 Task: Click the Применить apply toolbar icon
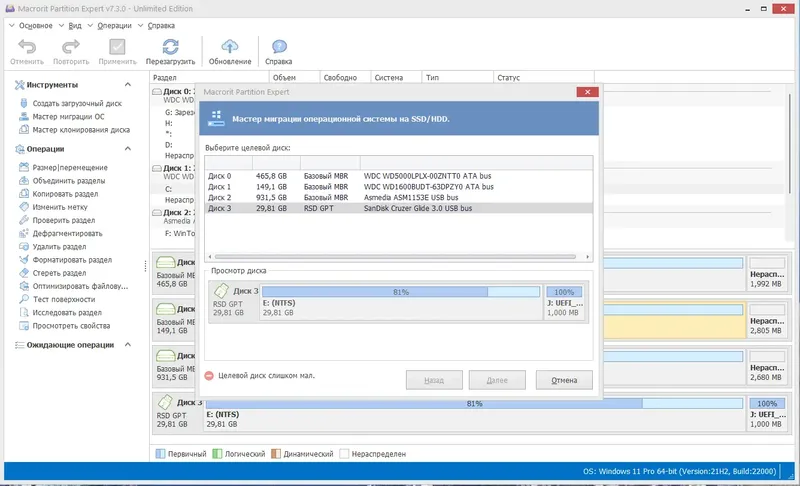(117, 47)
